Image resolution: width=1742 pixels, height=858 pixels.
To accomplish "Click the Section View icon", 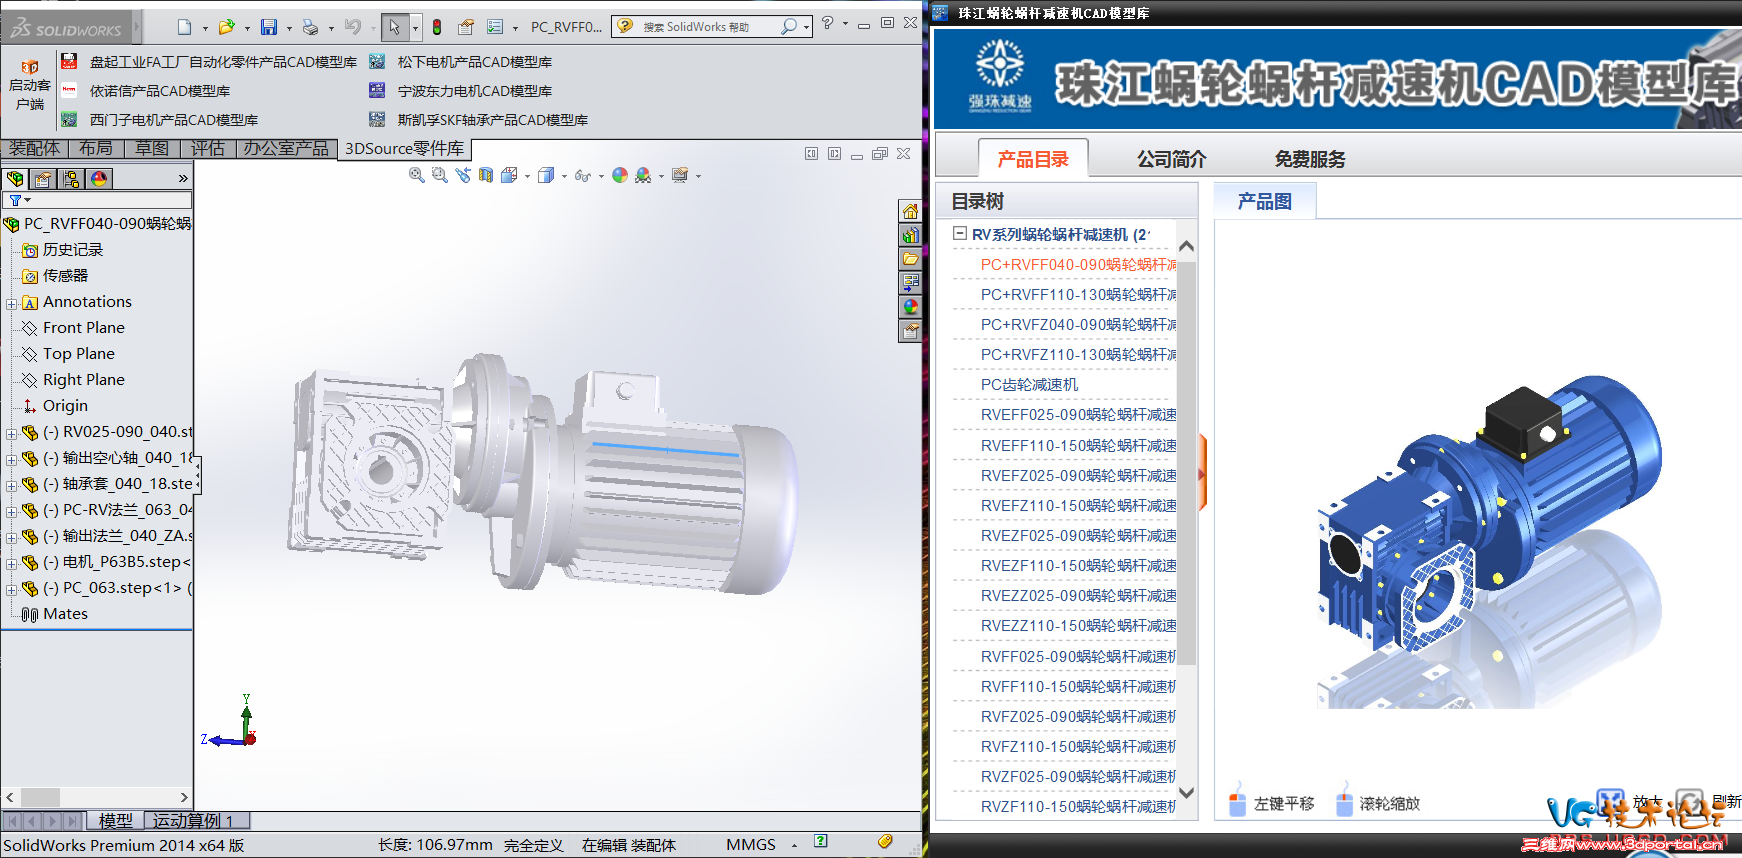I will point(486,175).
